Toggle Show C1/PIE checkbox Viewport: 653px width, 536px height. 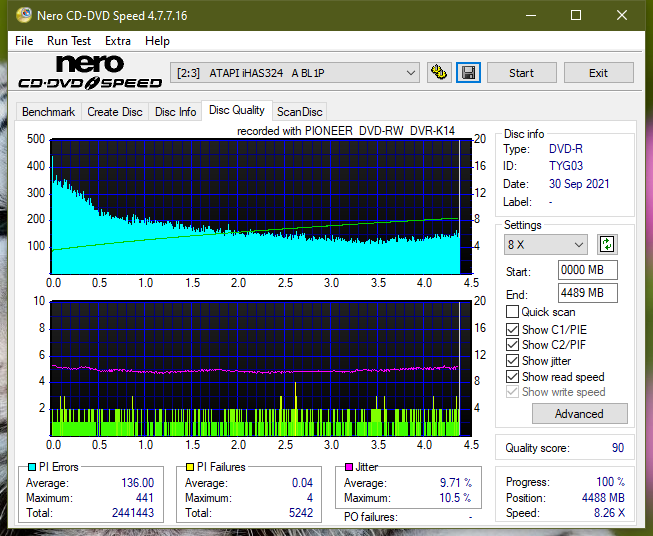click(x=512, y=329)
